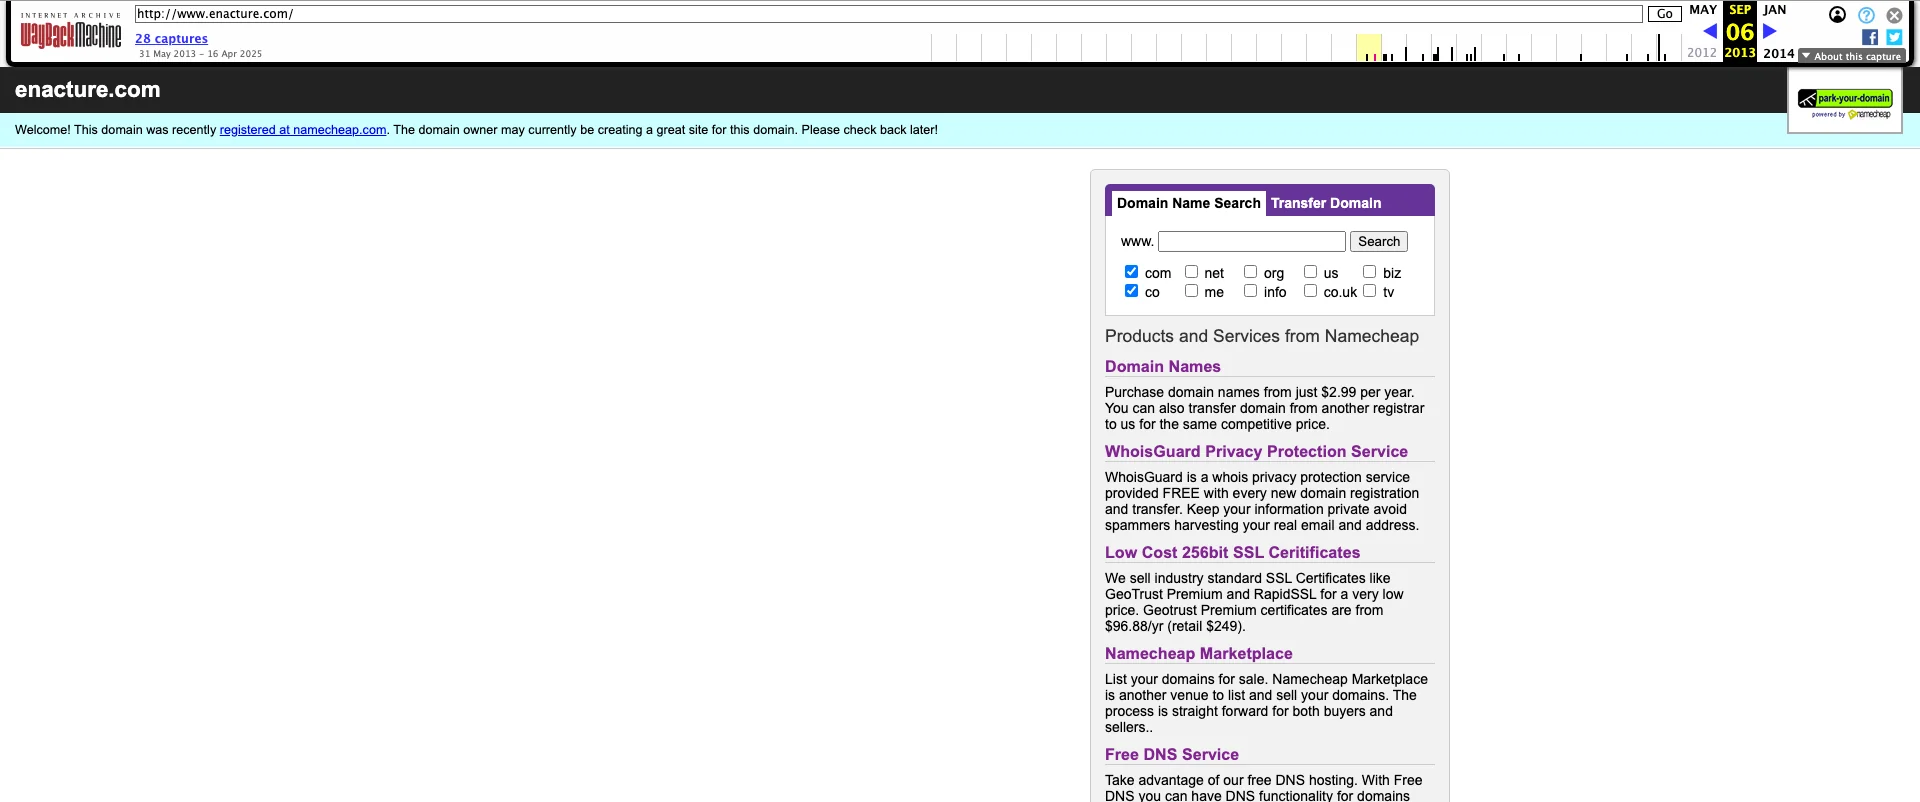Uncheck the com domain checkbox
The height and width of the screenshot is (802, 1920).
tap(1131, 272)
